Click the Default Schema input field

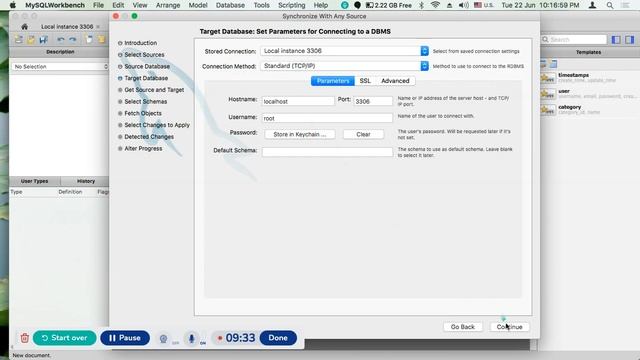click(327, 152)
